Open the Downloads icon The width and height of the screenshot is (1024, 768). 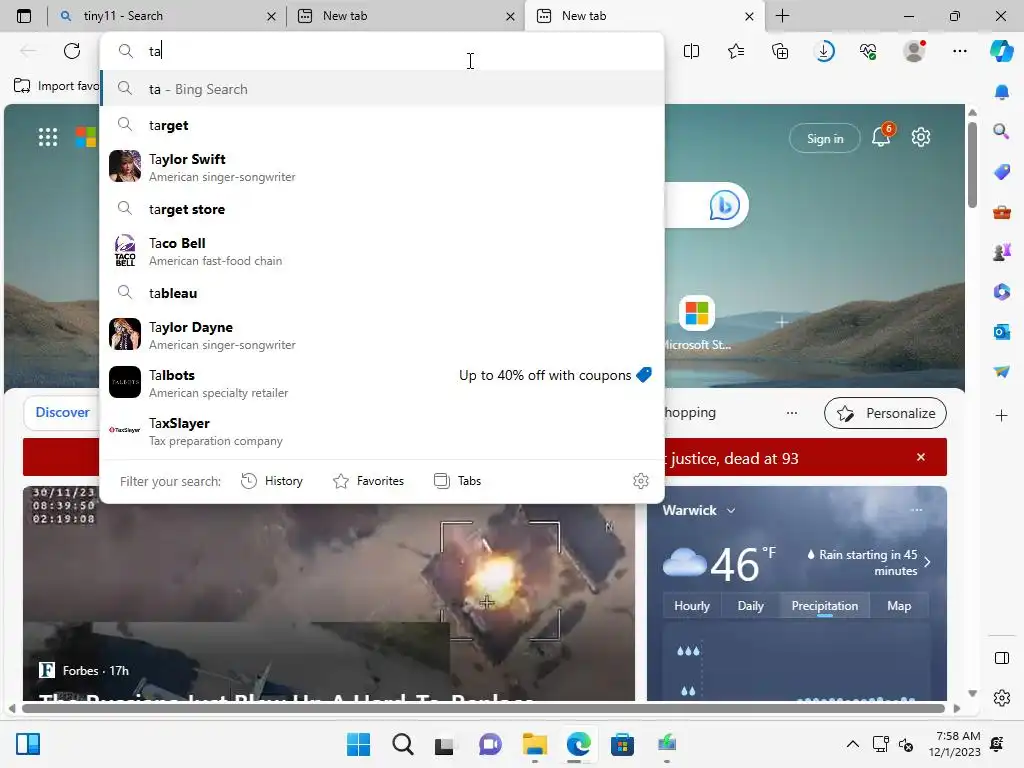(x=825, y=51)
